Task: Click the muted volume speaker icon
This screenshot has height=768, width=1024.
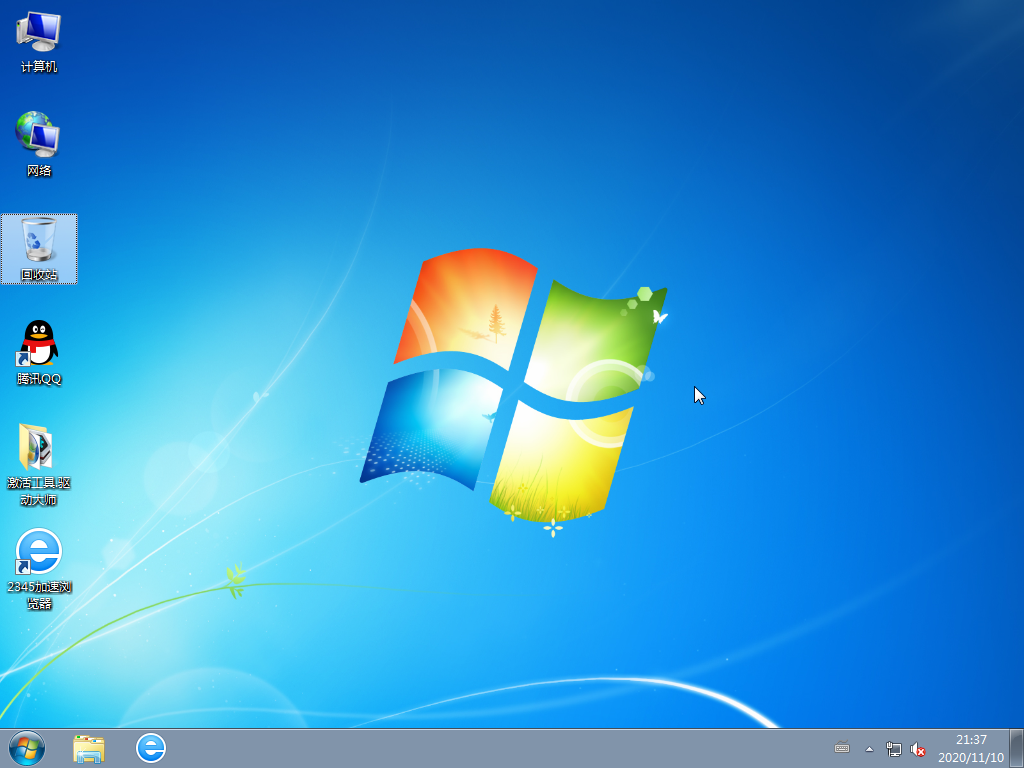Action: point(918,749)
